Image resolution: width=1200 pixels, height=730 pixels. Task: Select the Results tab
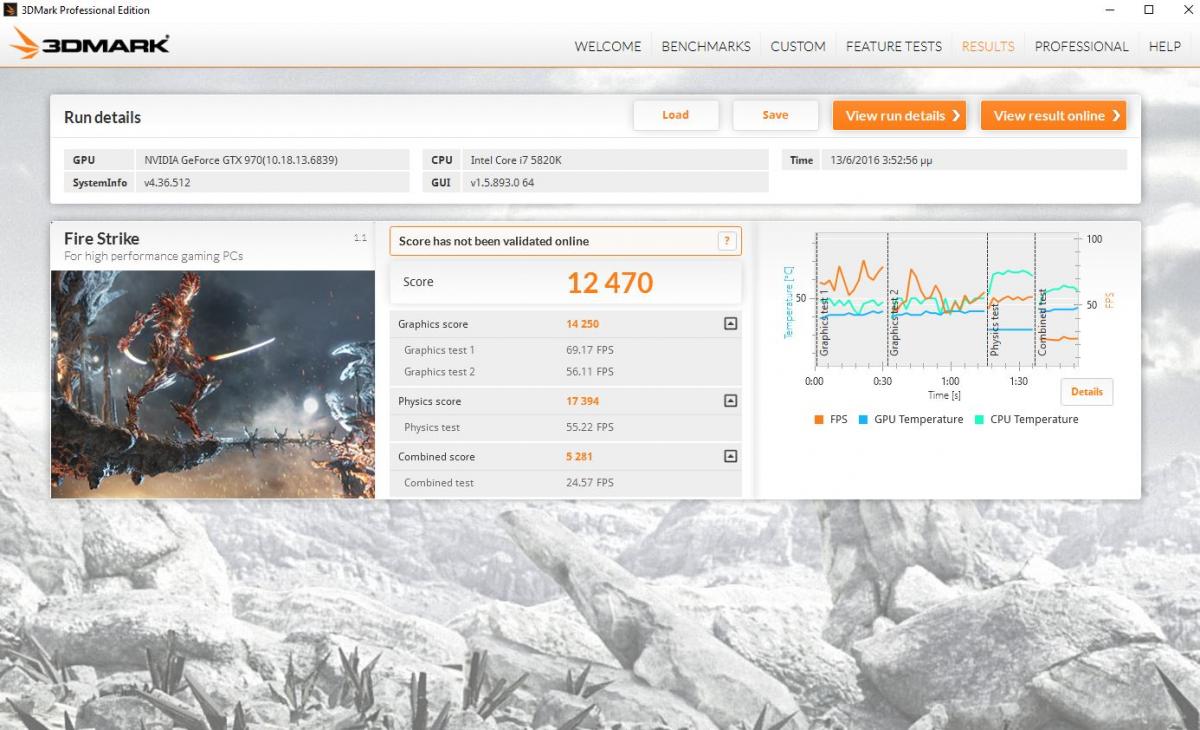[x=988, y=46]
